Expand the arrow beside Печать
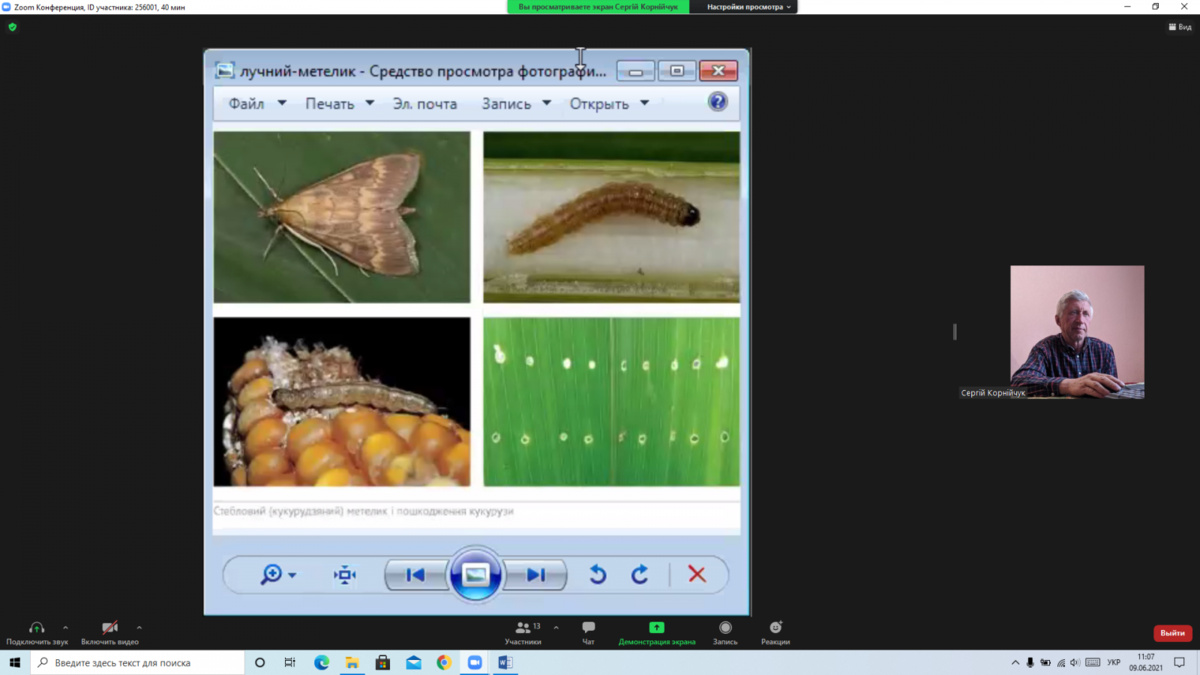Viewport: 1200px width, 675px height. click(x=369, y=103)
